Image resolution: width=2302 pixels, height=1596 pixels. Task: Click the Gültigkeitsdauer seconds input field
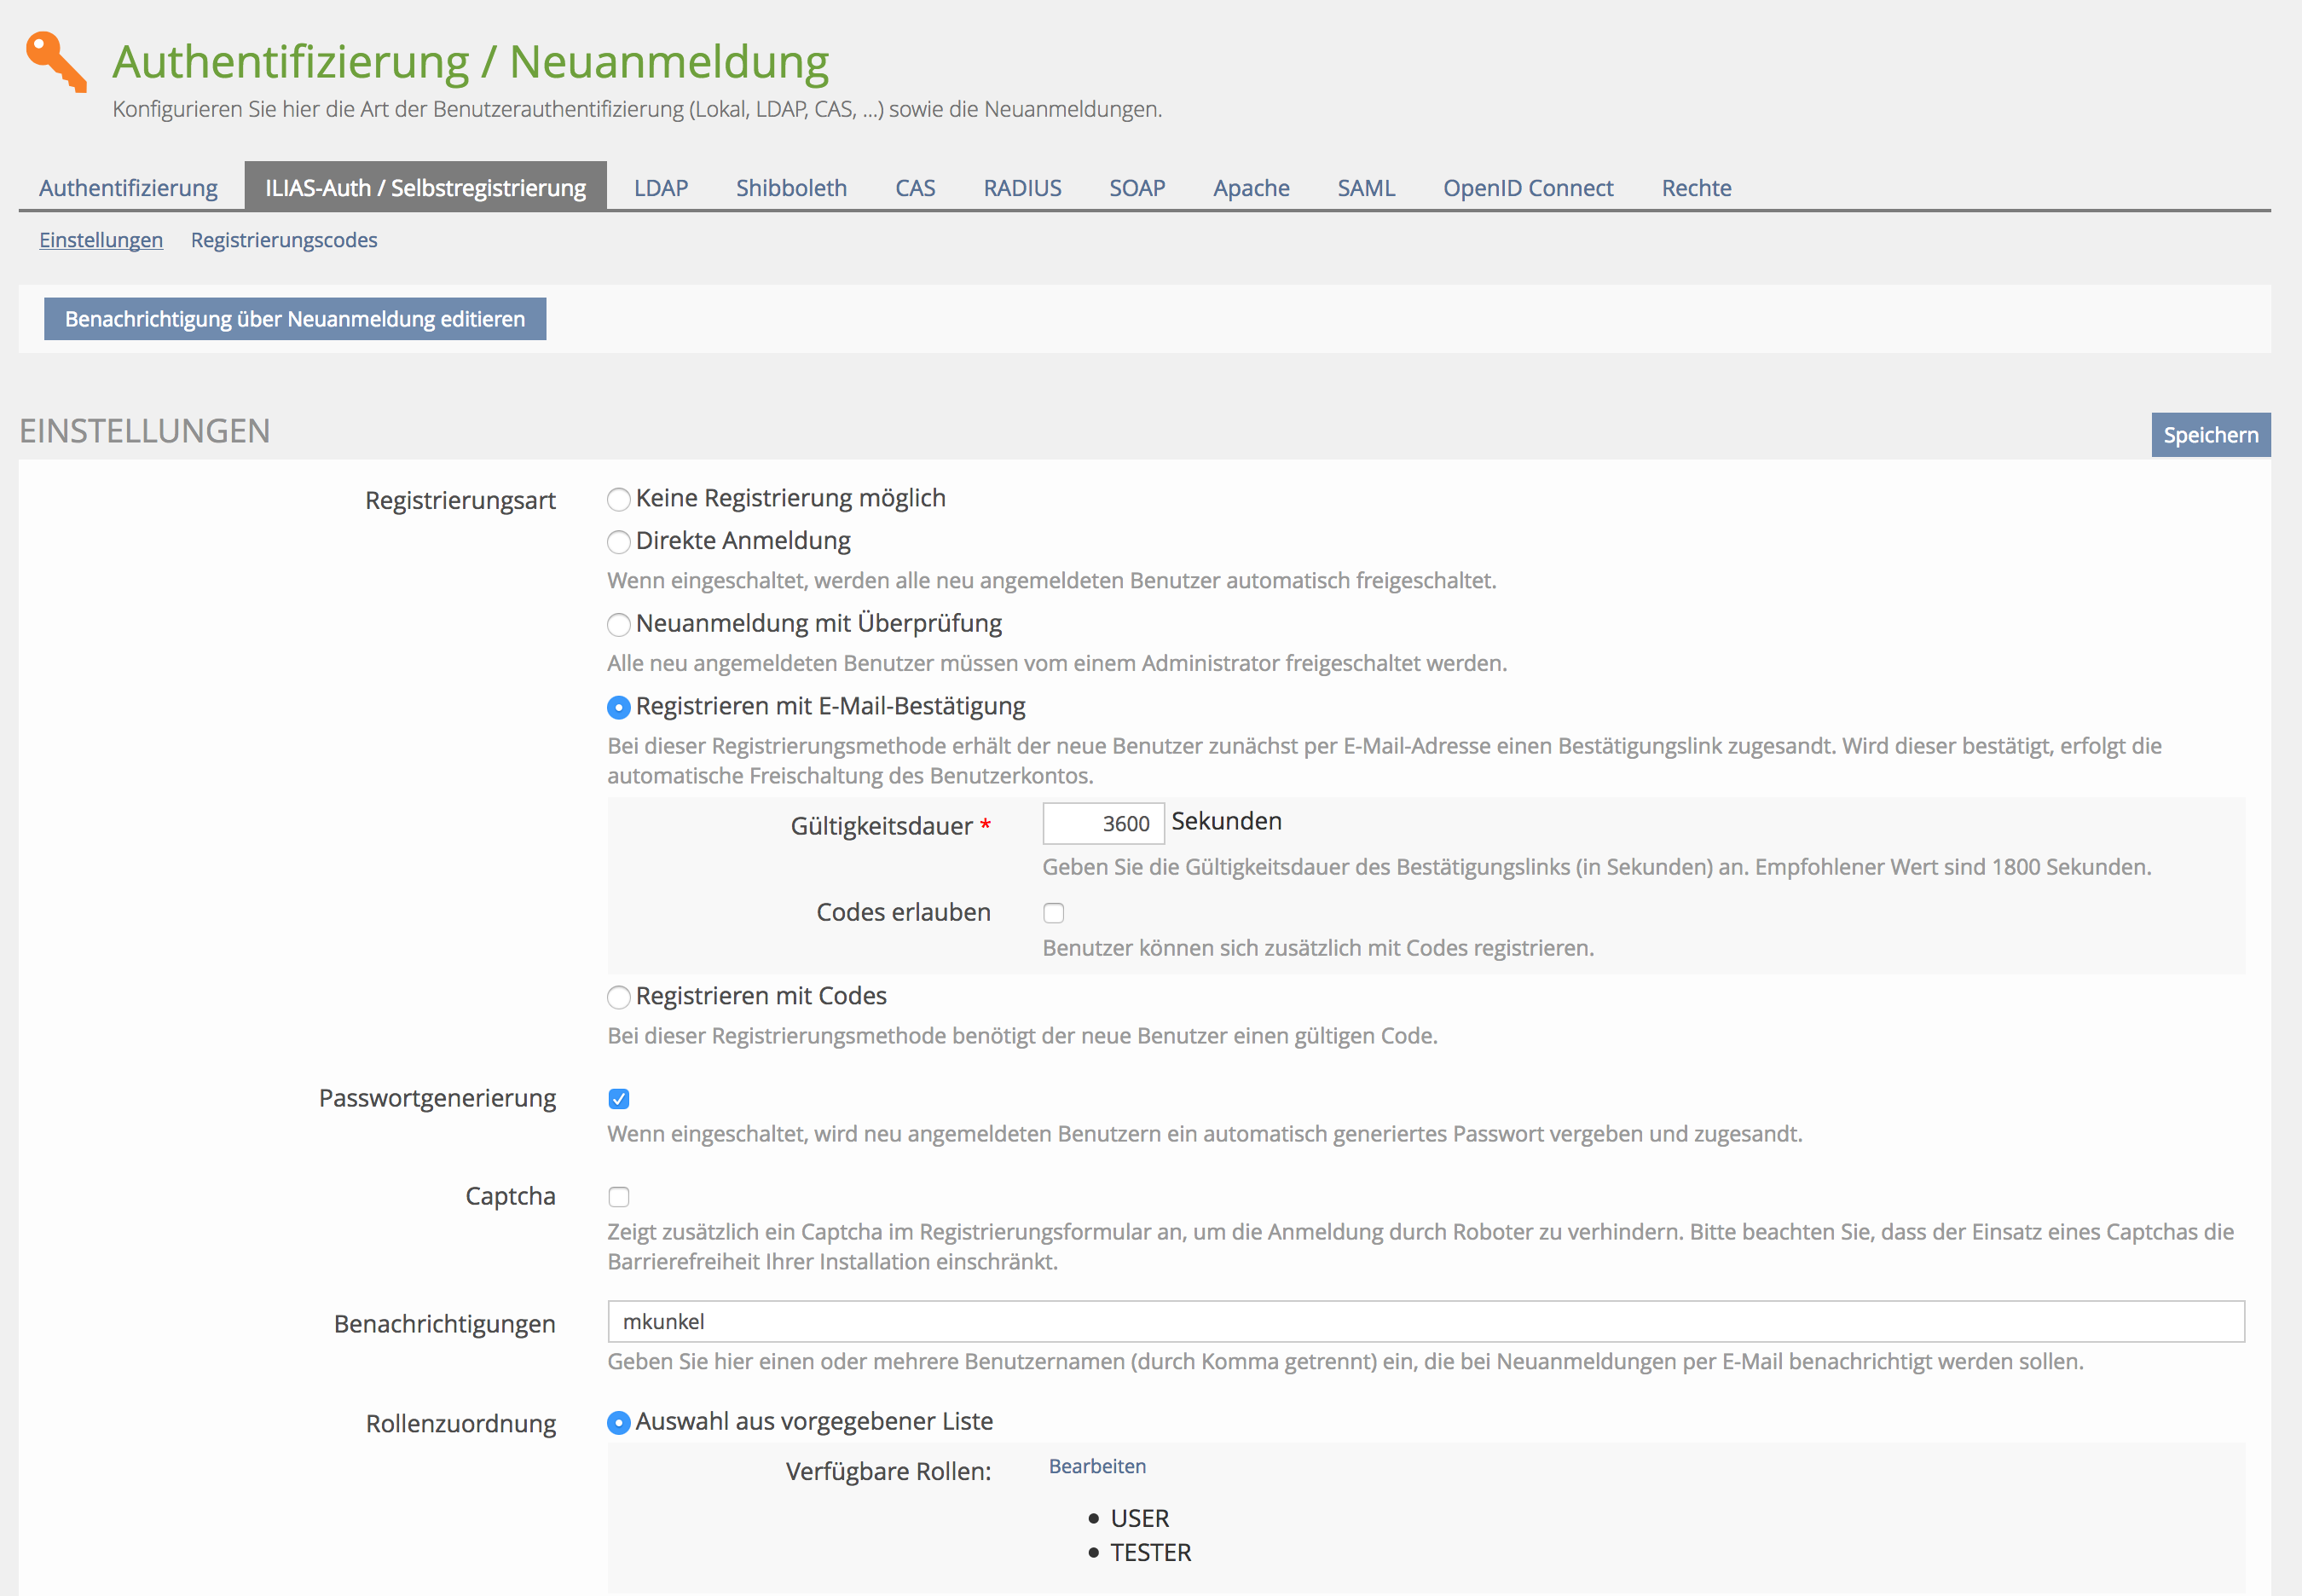point(1102,824)
